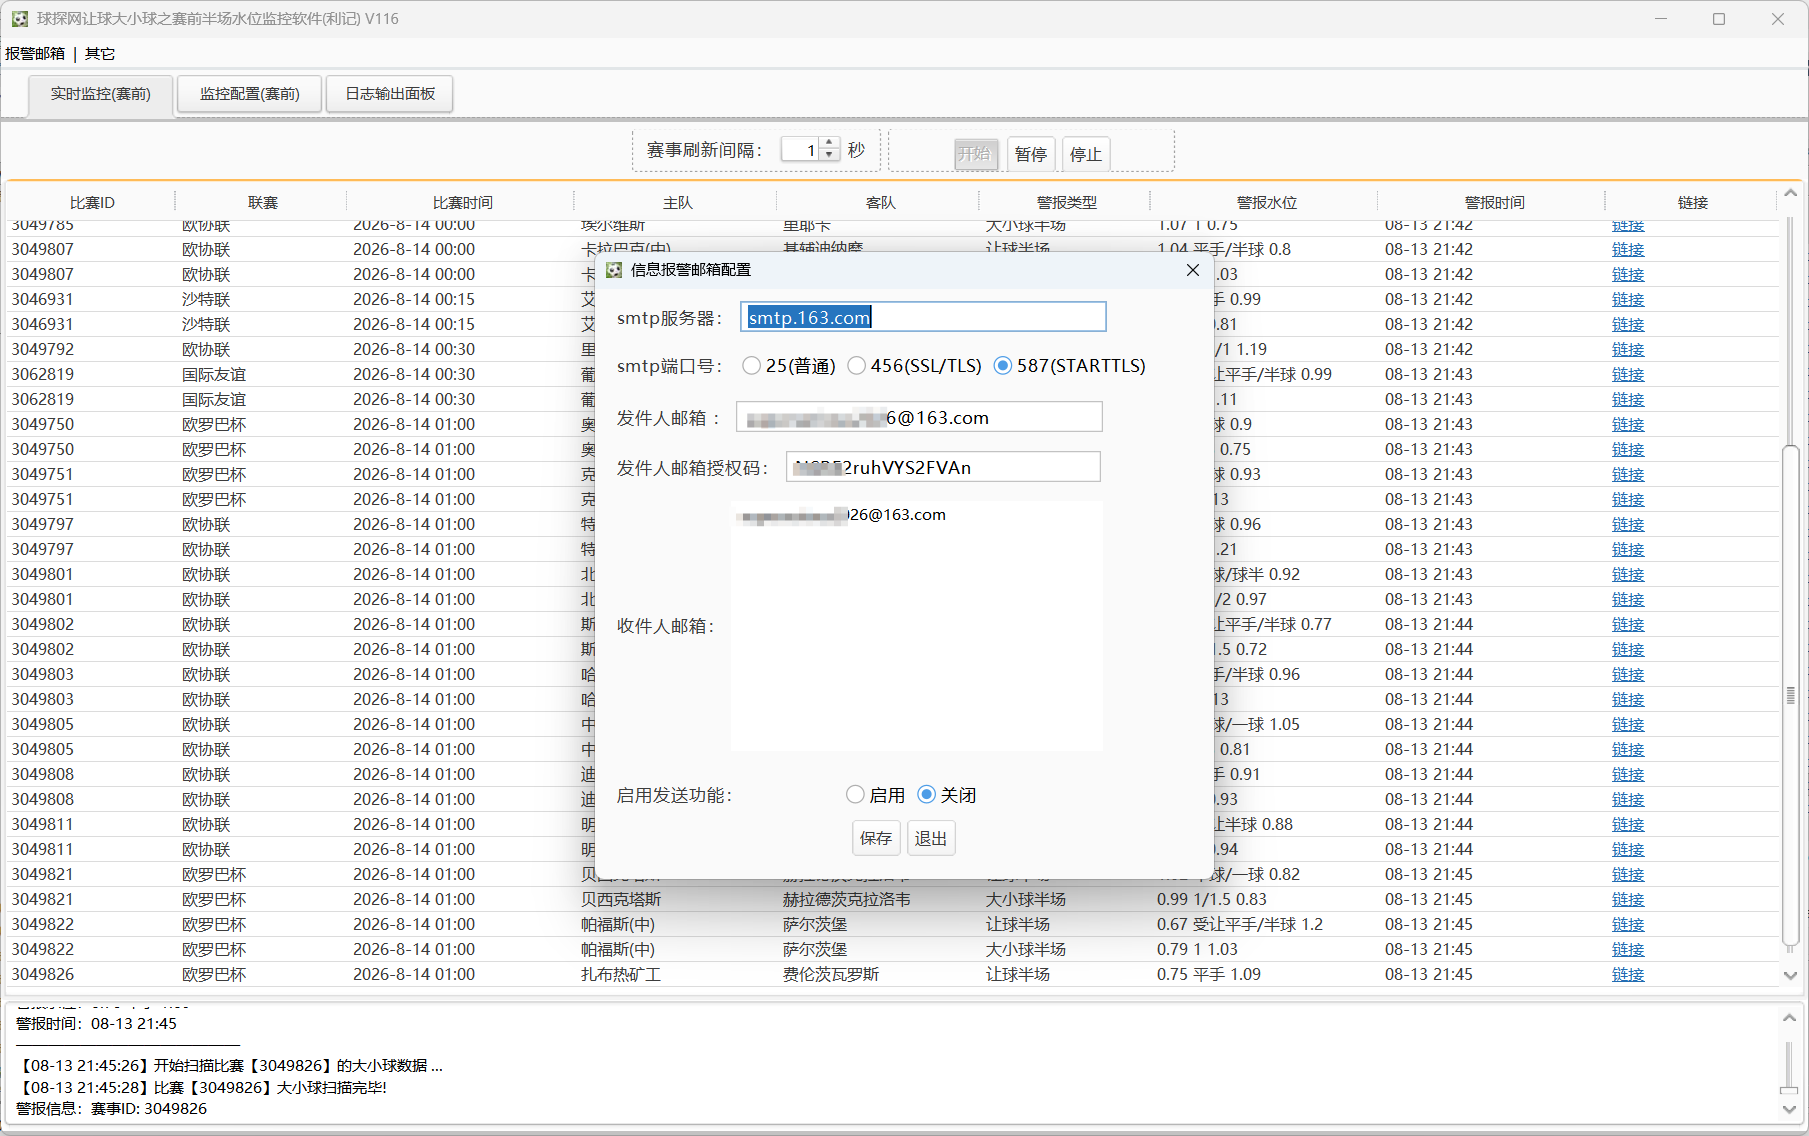This screenshot has height=1136, width=1809.
Task: Click the application icon in title bar
Action: coord(20,19)
